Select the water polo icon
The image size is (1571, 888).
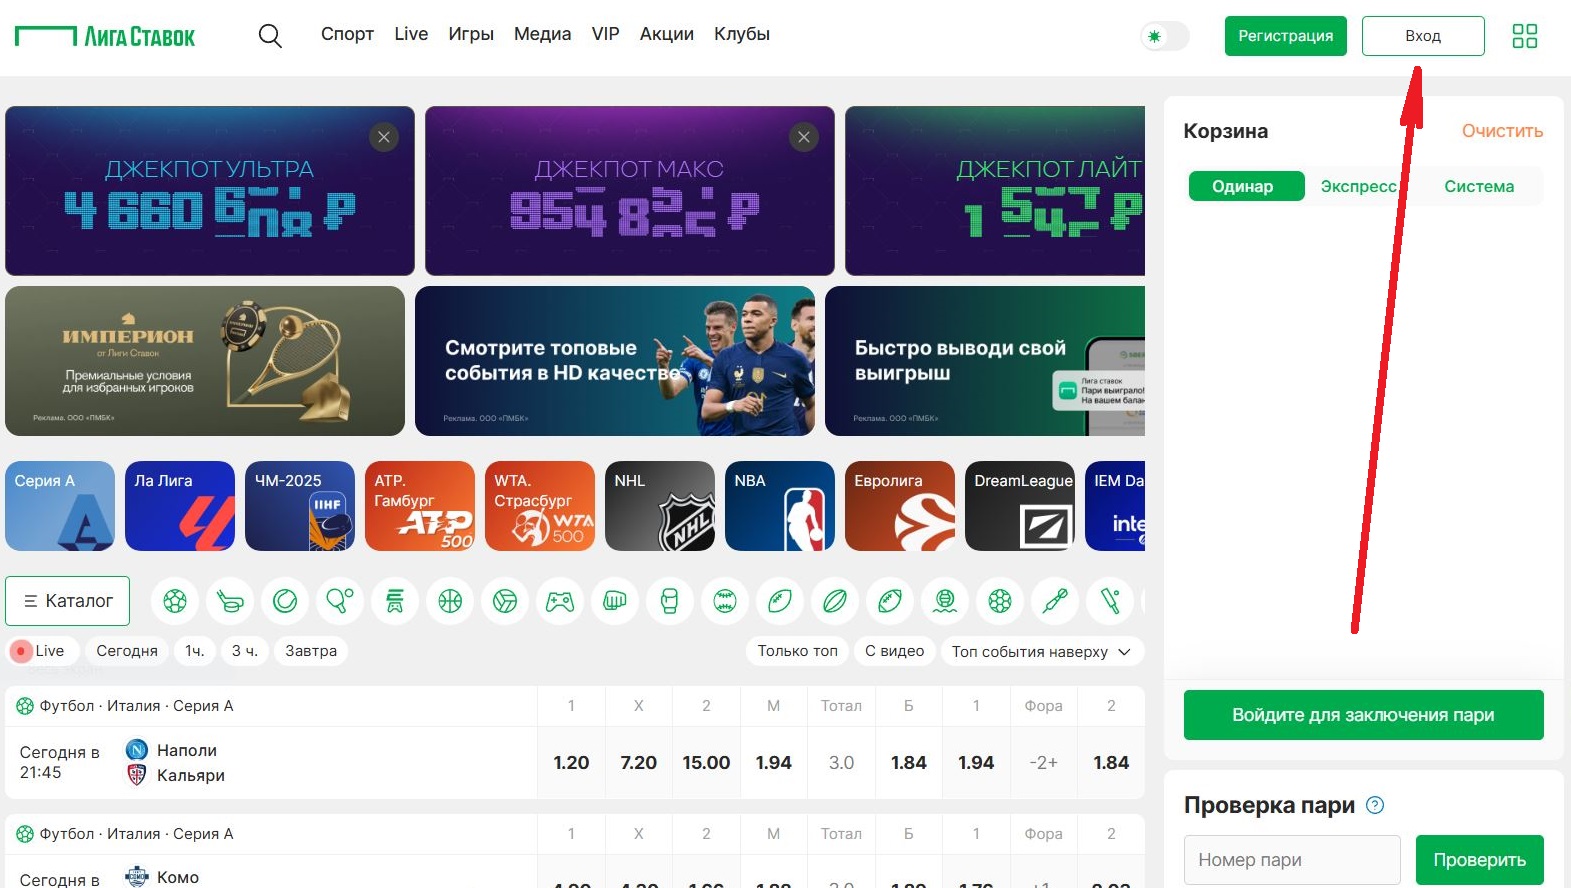[945, 601]
